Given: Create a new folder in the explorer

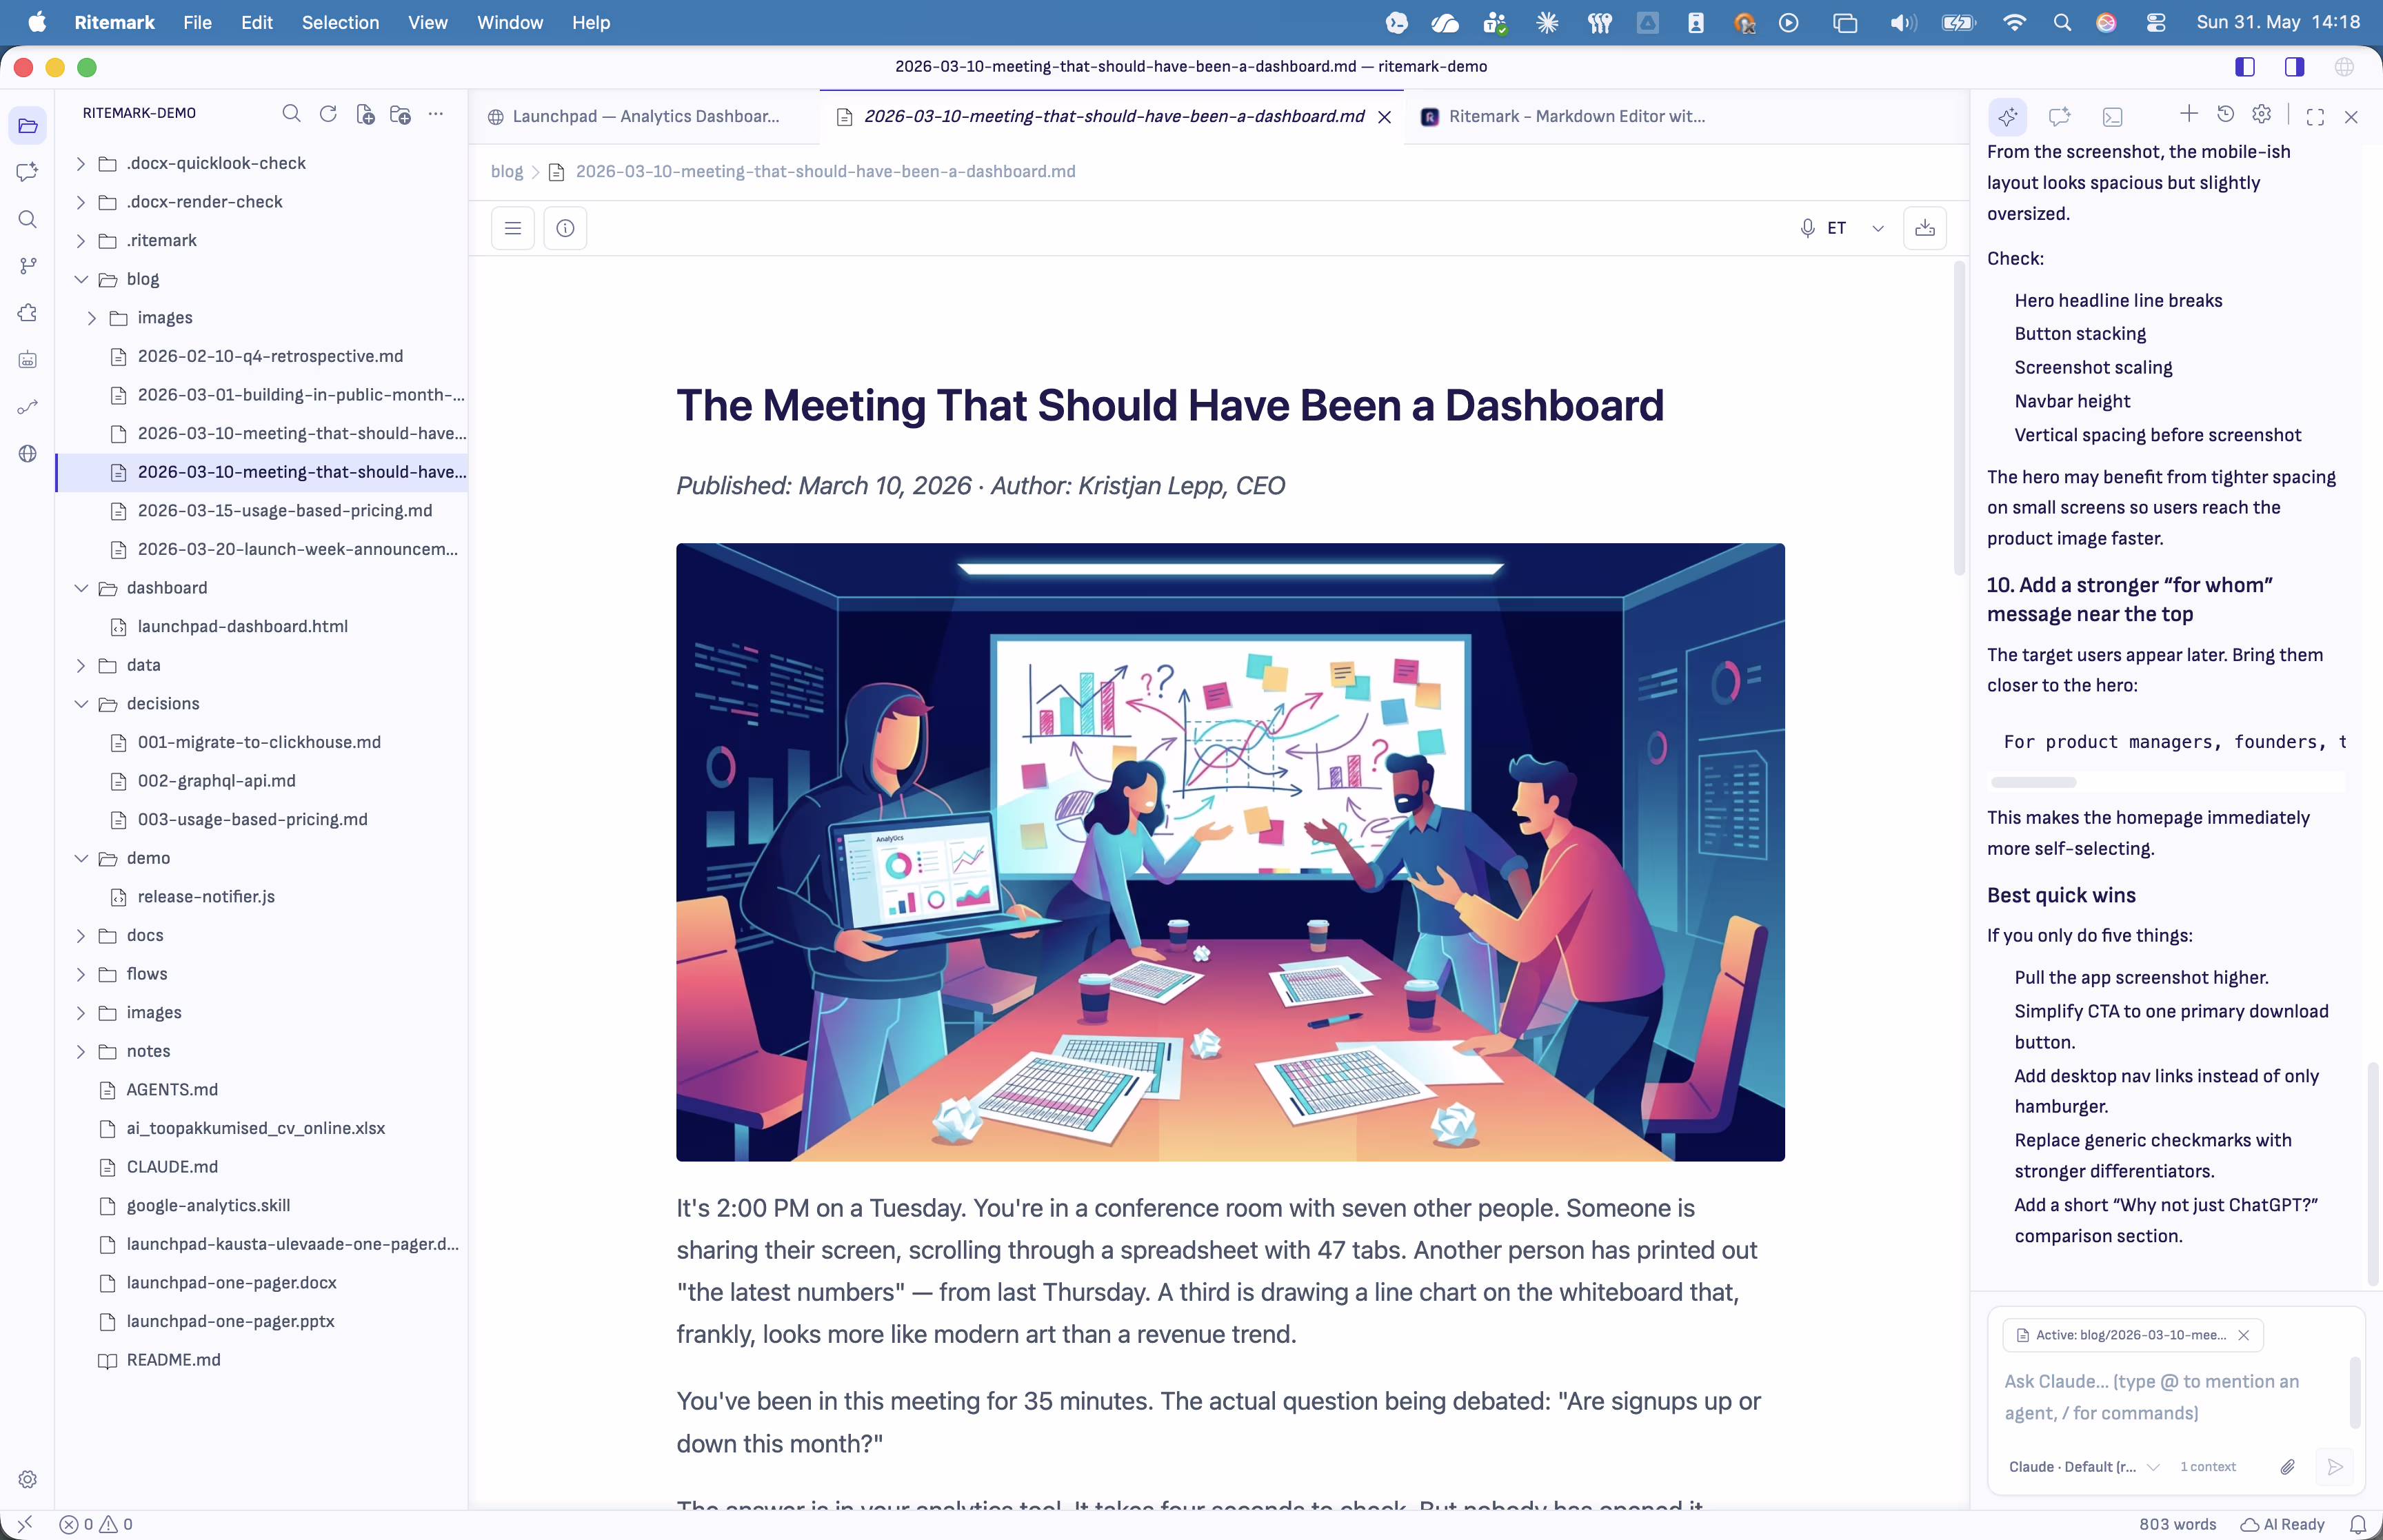Looking at the screenshot, I should [401, 114].
